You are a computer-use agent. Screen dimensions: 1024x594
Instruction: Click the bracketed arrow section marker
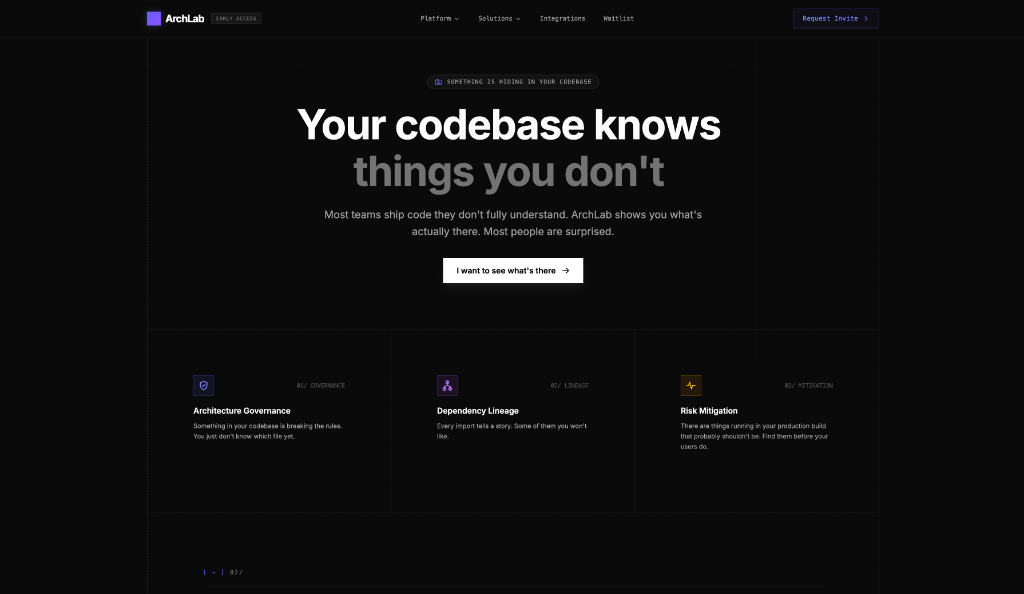pos(214,572)
